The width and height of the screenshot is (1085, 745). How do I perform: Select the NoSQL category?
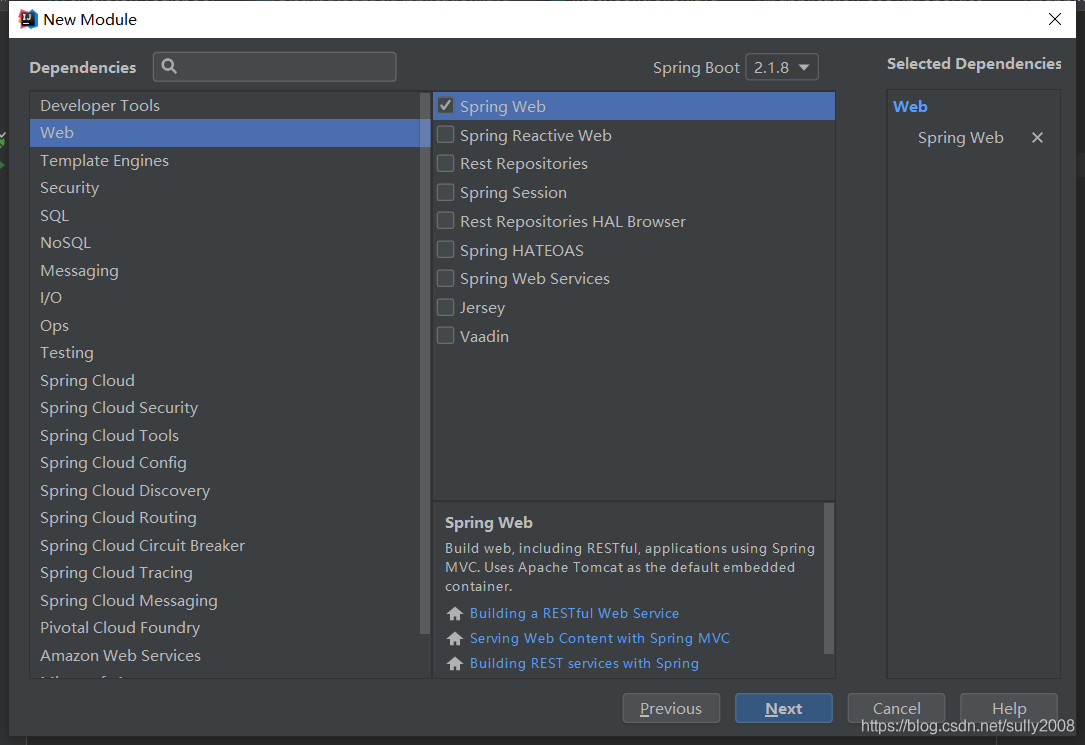click(226, 243)
